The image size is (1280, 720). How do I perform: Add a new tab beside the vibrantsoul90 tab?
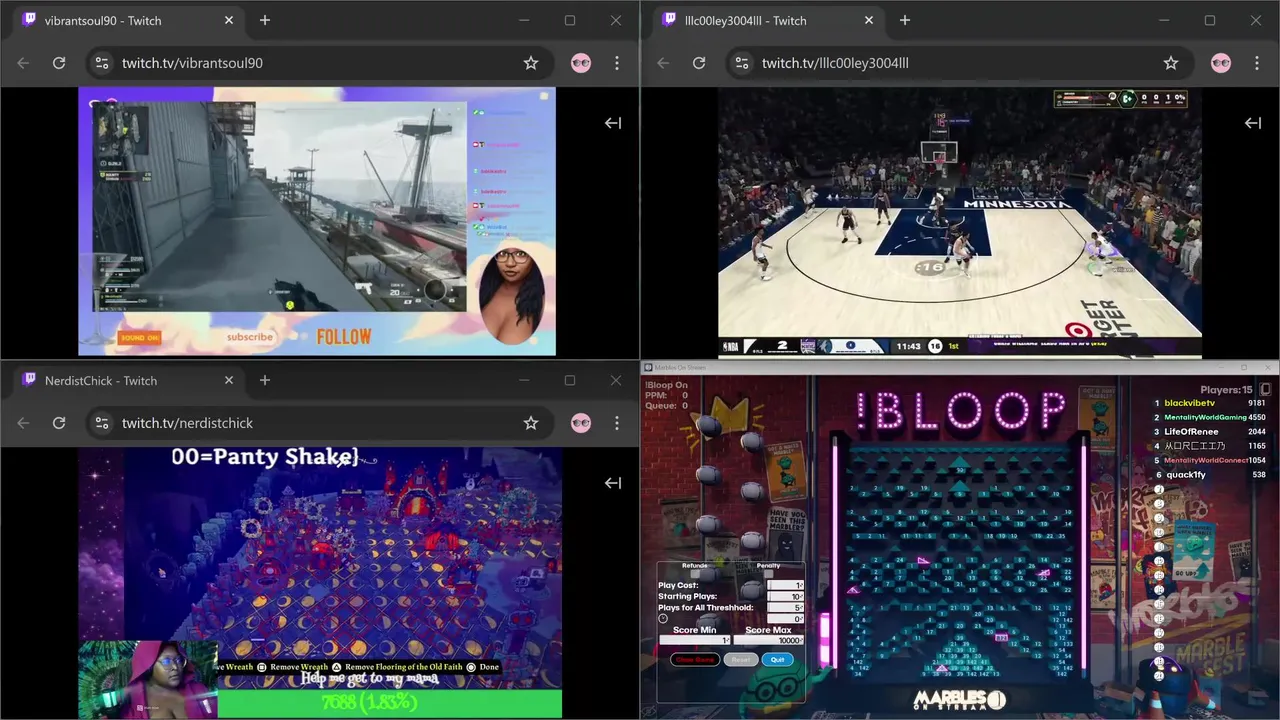265,20
